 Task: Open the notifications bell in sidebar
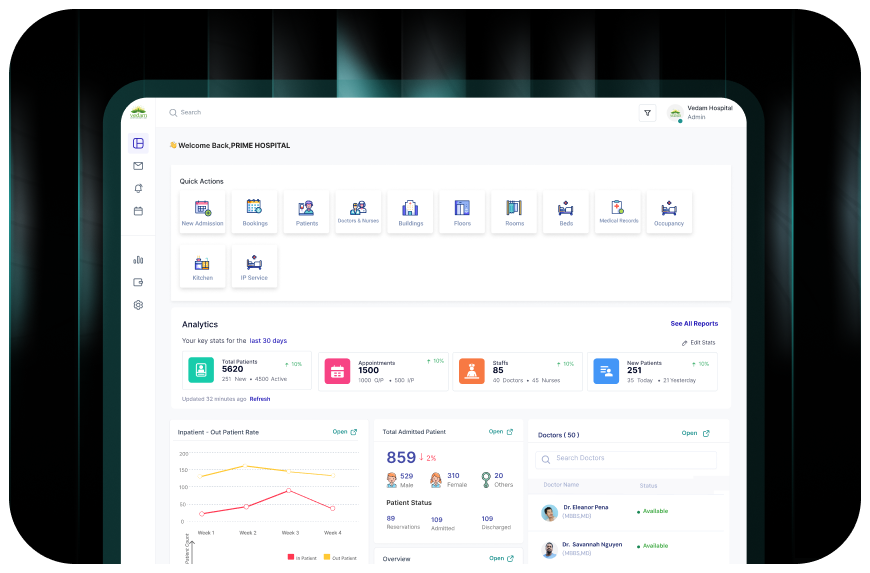tap(138, 188)
